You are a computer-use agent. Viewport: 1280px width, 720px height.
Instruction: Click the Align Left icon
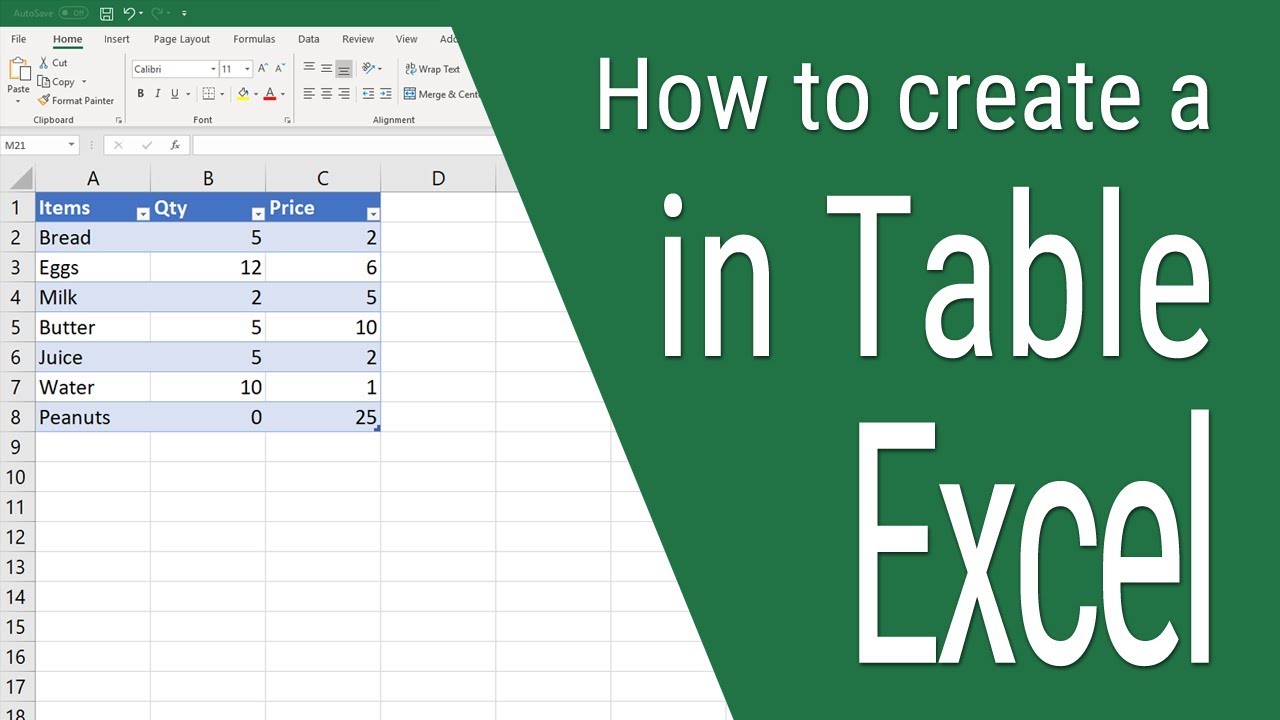tap(309, 94)
